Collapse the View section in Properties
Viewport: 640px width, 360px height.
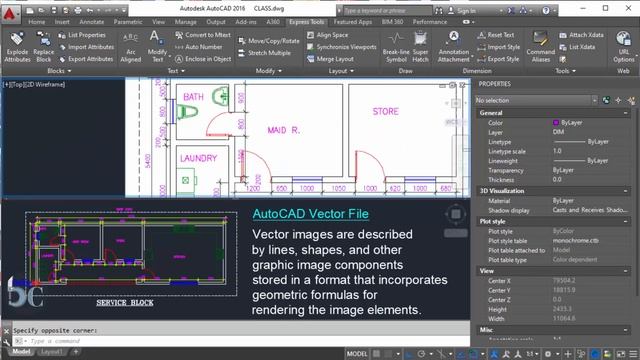[x=626, y=271]
